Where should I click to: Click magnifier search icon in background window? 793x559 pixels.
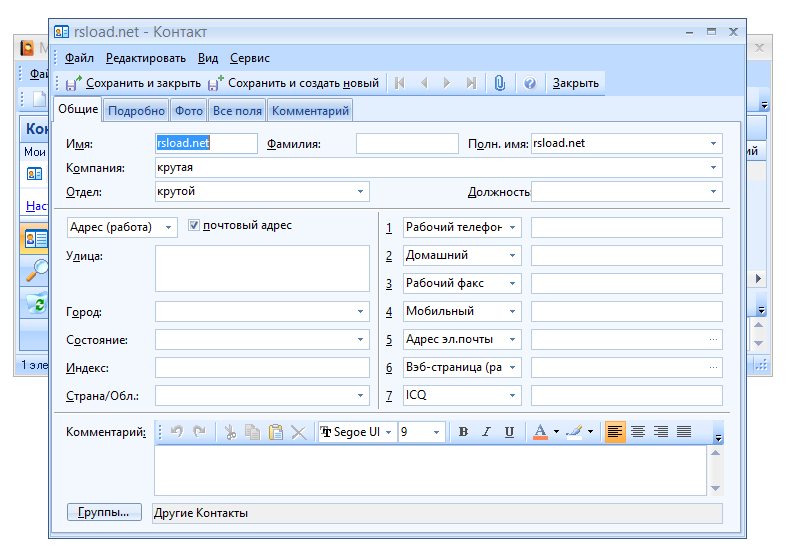tap(36, 270)
